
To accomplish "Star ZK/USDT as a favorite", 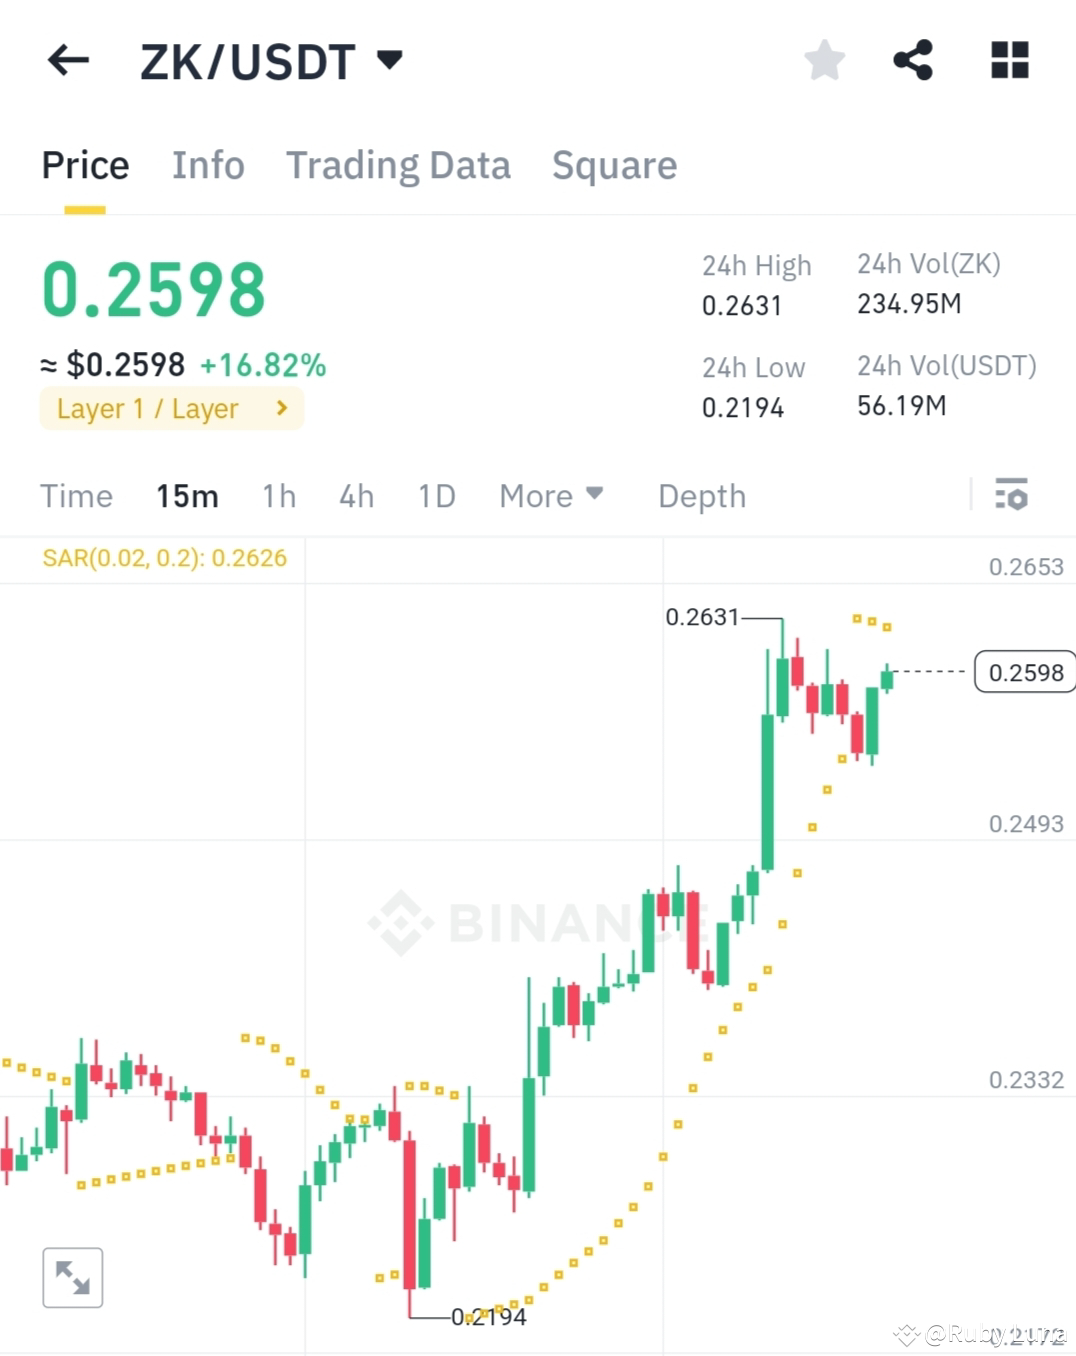I will point(824,60).
